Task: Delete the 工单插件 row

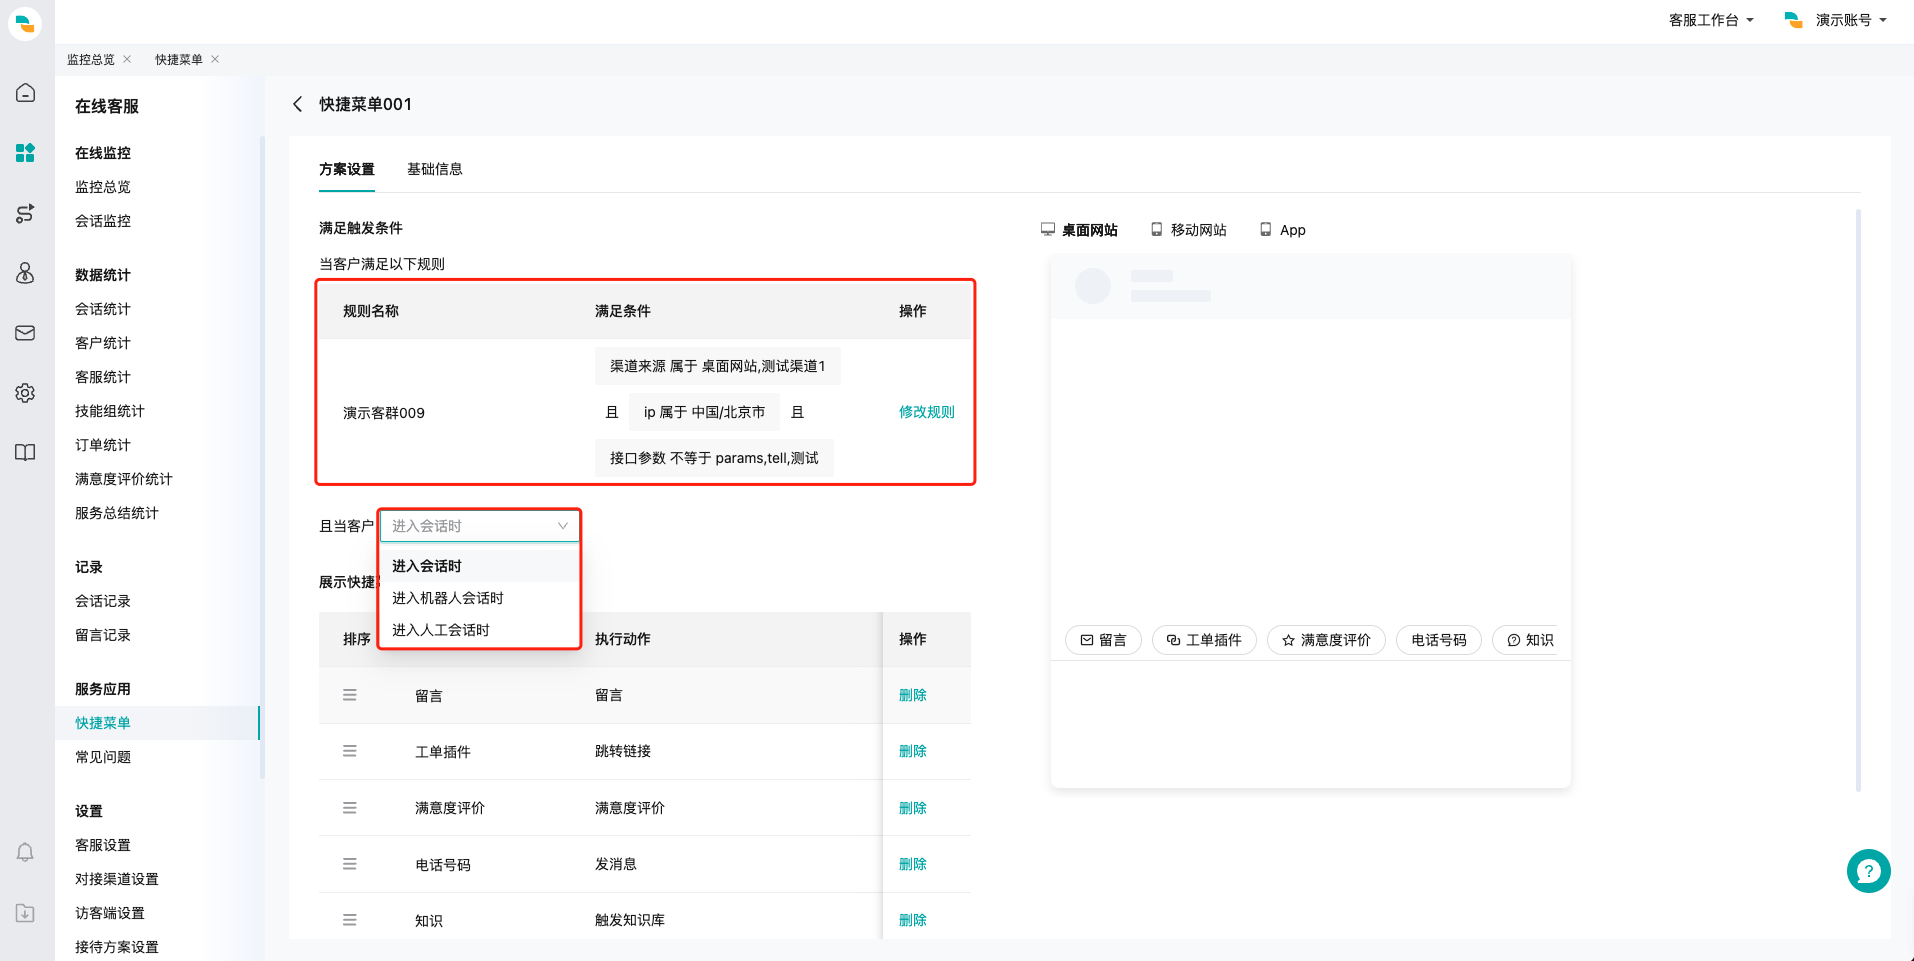Action: coord(913,751)
